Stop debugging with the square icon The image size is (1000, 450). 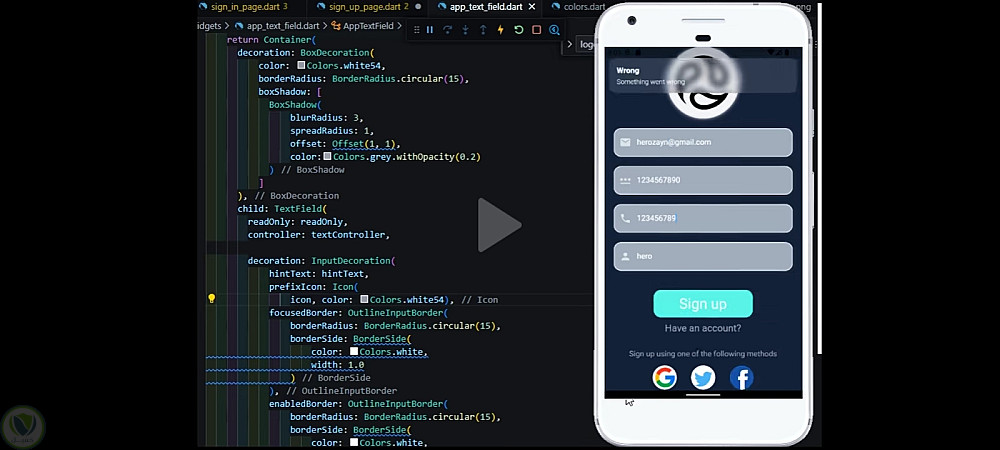tap(536, 30)
